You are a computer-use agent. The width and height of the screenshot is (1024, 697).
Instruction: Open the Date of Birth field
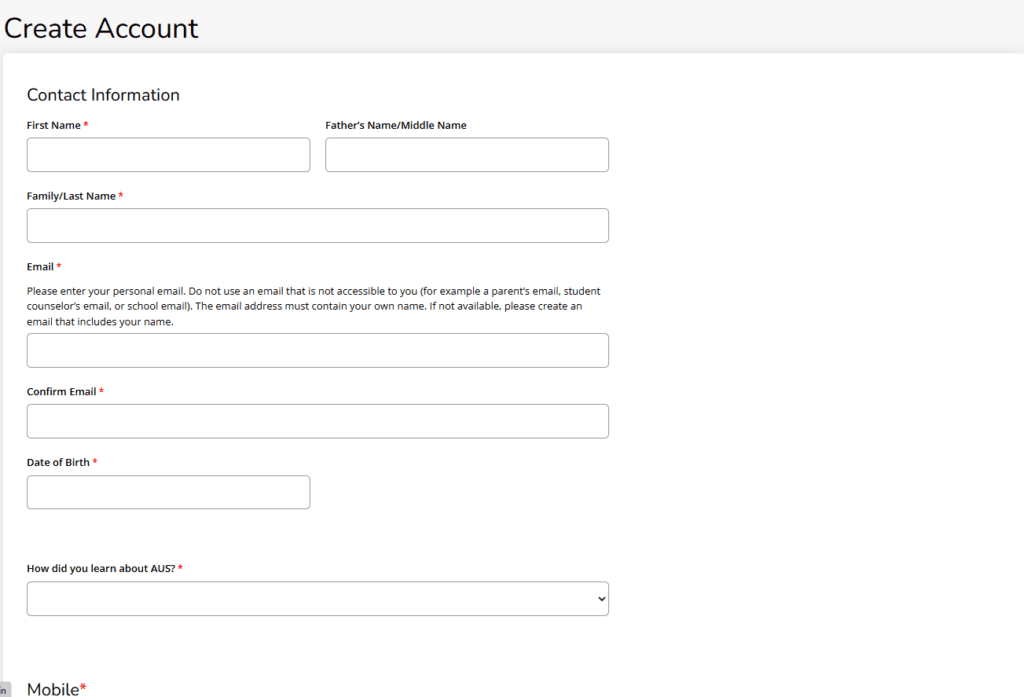pyautogui.click(x=168, y=492)
